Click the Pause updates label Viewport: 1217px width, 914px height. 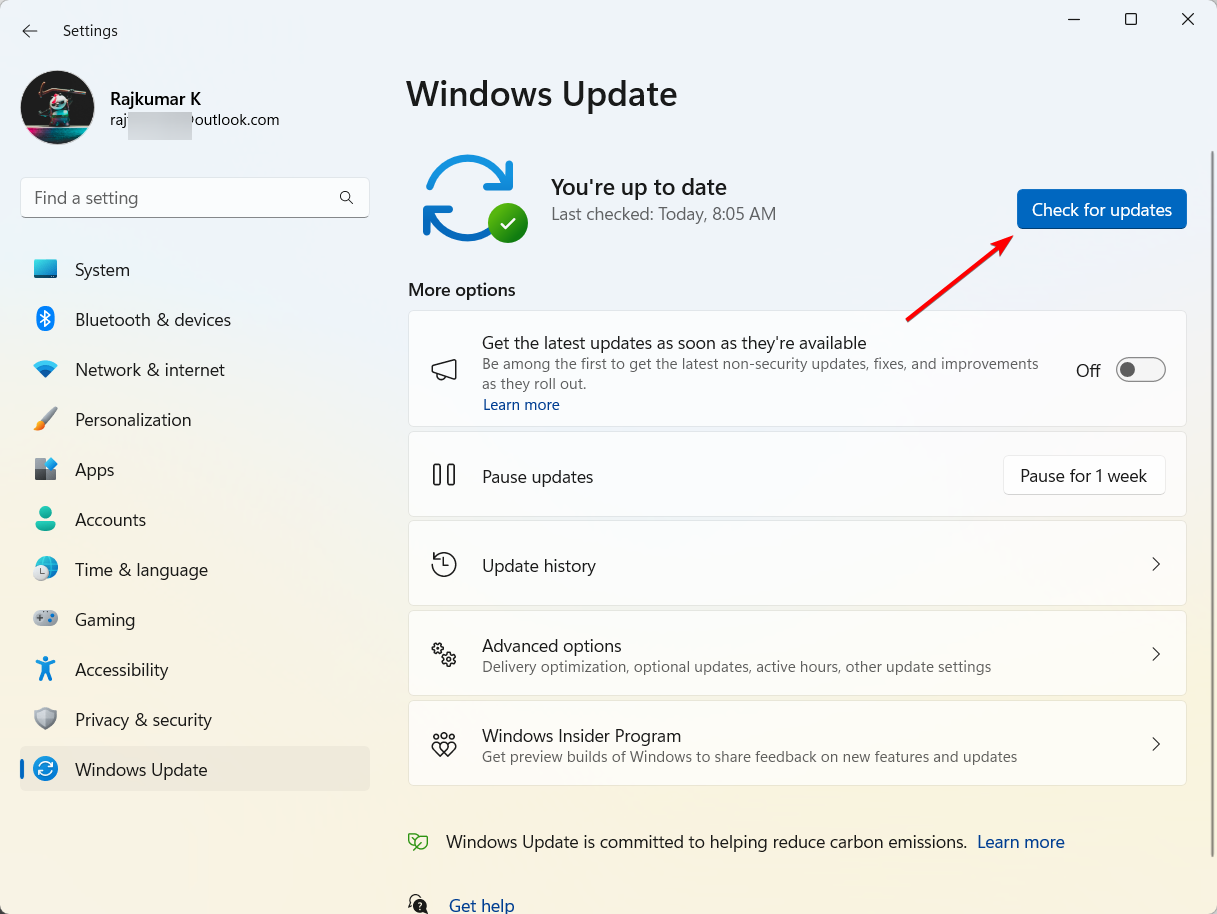537,477
